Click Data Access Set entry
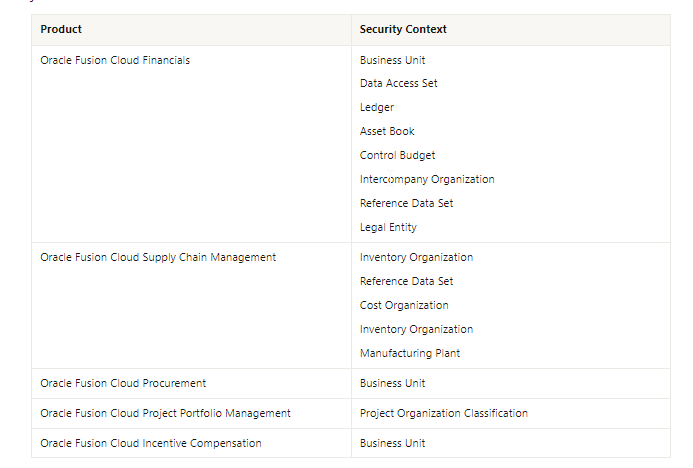 (399, 84)
